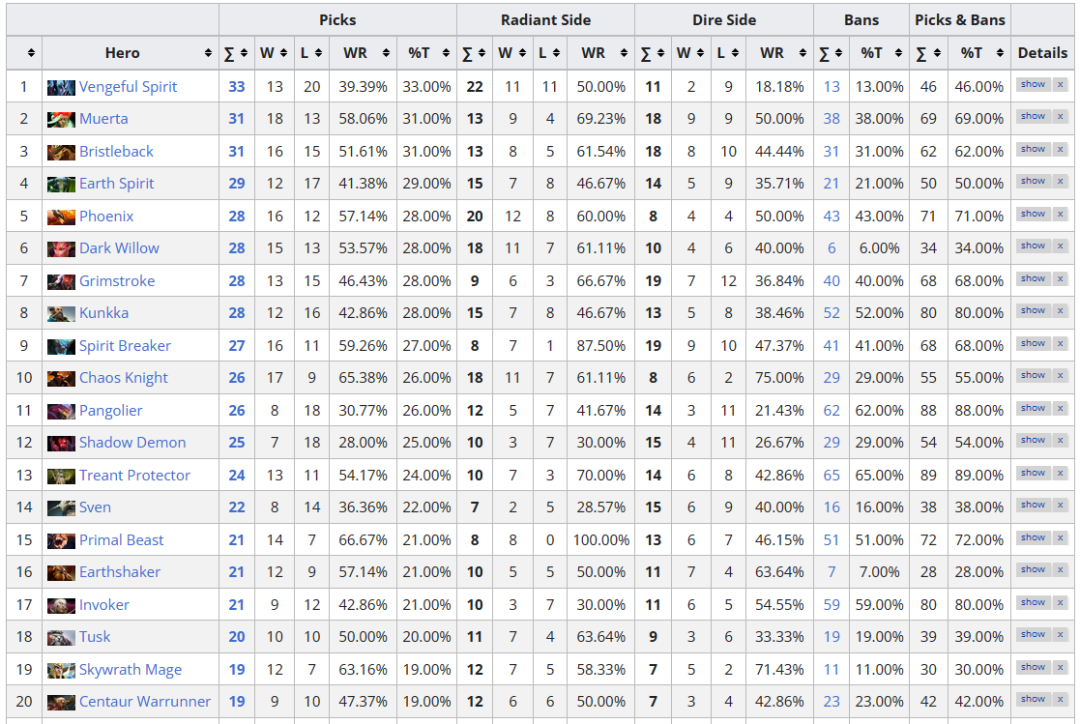Click the Vengeful Spirit hero portrait icon
This screenshot has width=1080, height=724.
61,87
